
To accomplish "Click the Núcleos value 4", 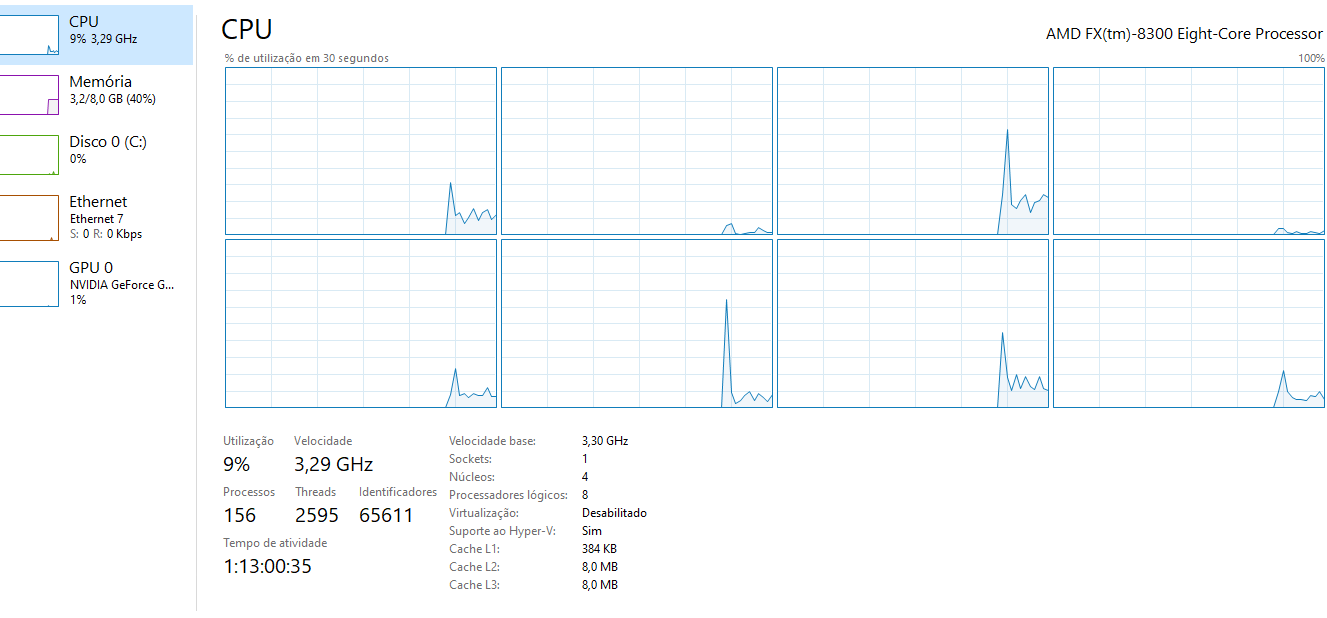I will 585,477.
